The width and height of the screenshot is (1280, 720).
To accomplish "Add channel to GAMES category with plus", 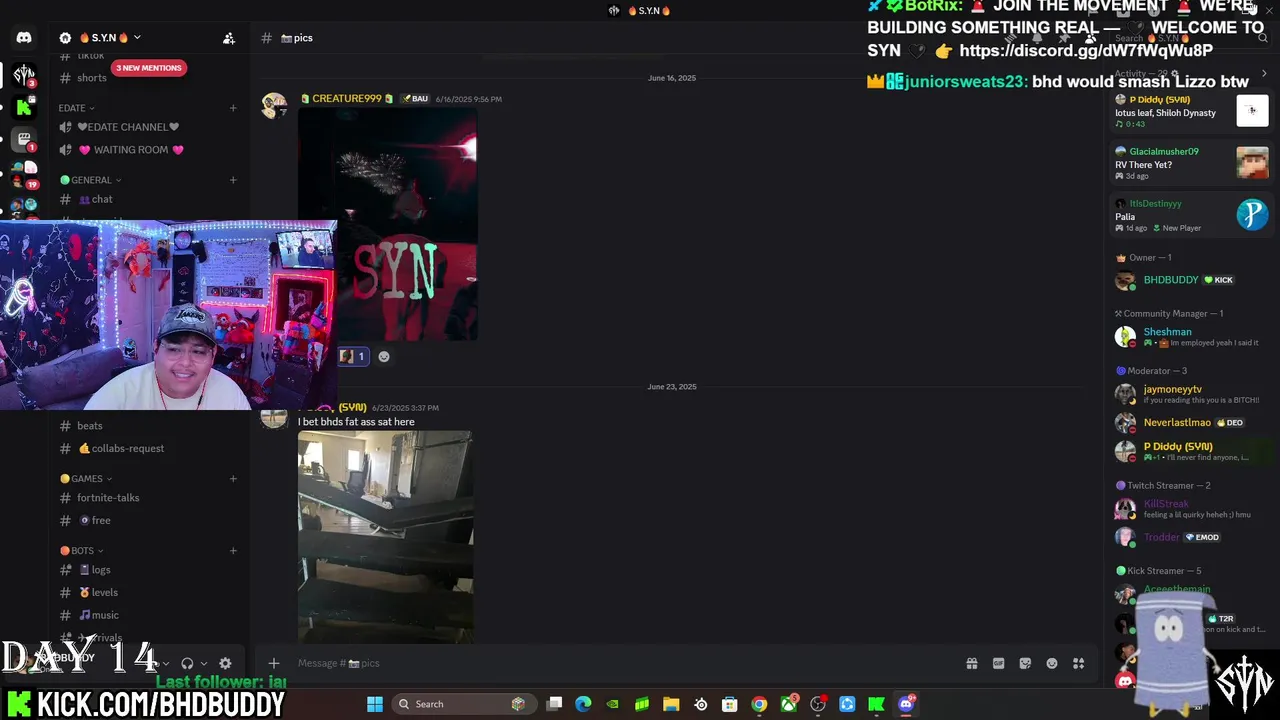I will (233, 478).
